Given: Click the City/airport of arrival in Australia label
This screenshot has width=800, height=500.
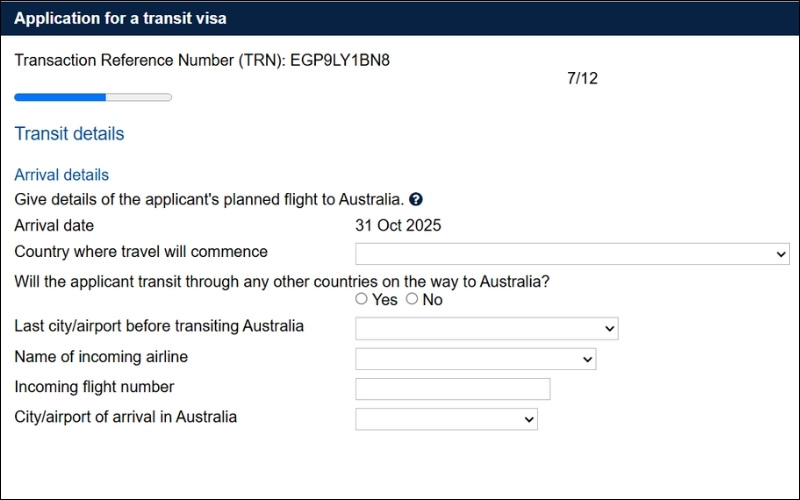Looking at the screenshot, I should [x=126, y=417].
